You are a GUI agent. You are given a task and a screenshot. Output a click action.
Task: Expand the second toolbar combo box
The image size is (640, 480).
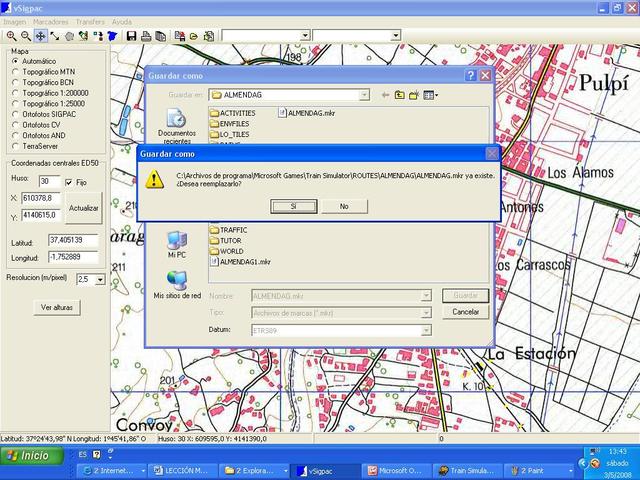(395, 35)
